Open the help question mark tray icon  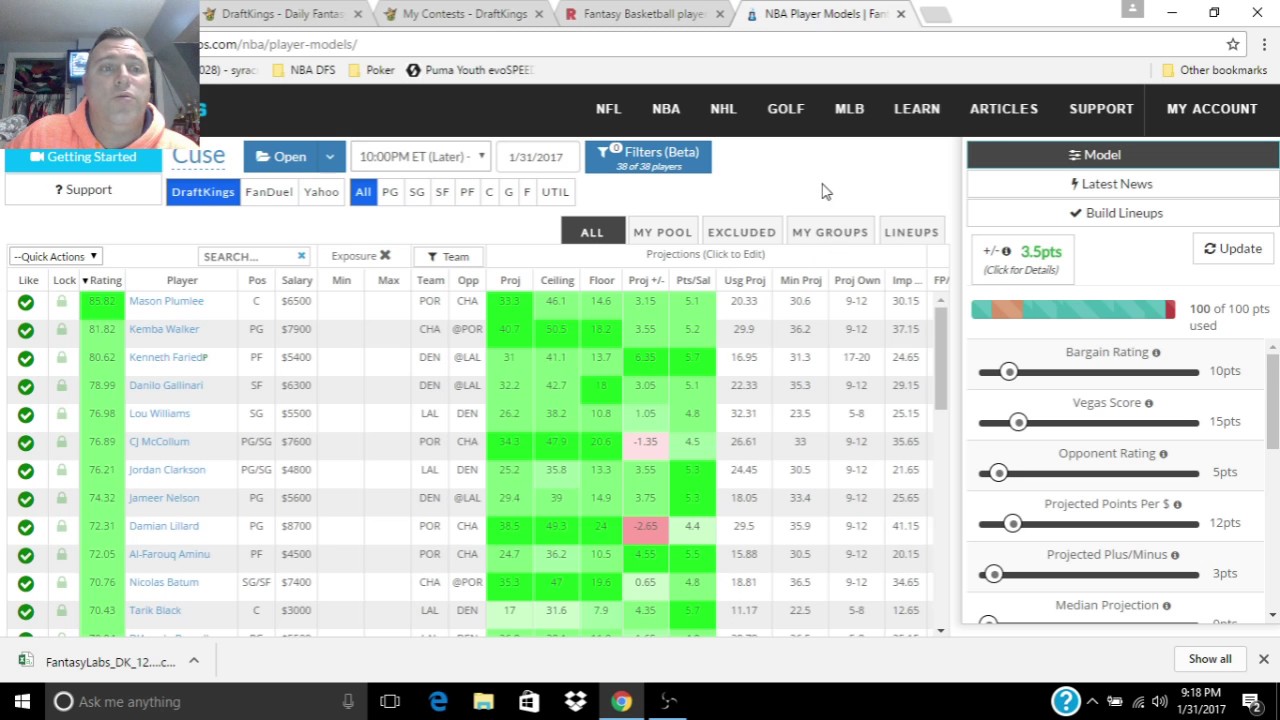[x=1066, y=701]
